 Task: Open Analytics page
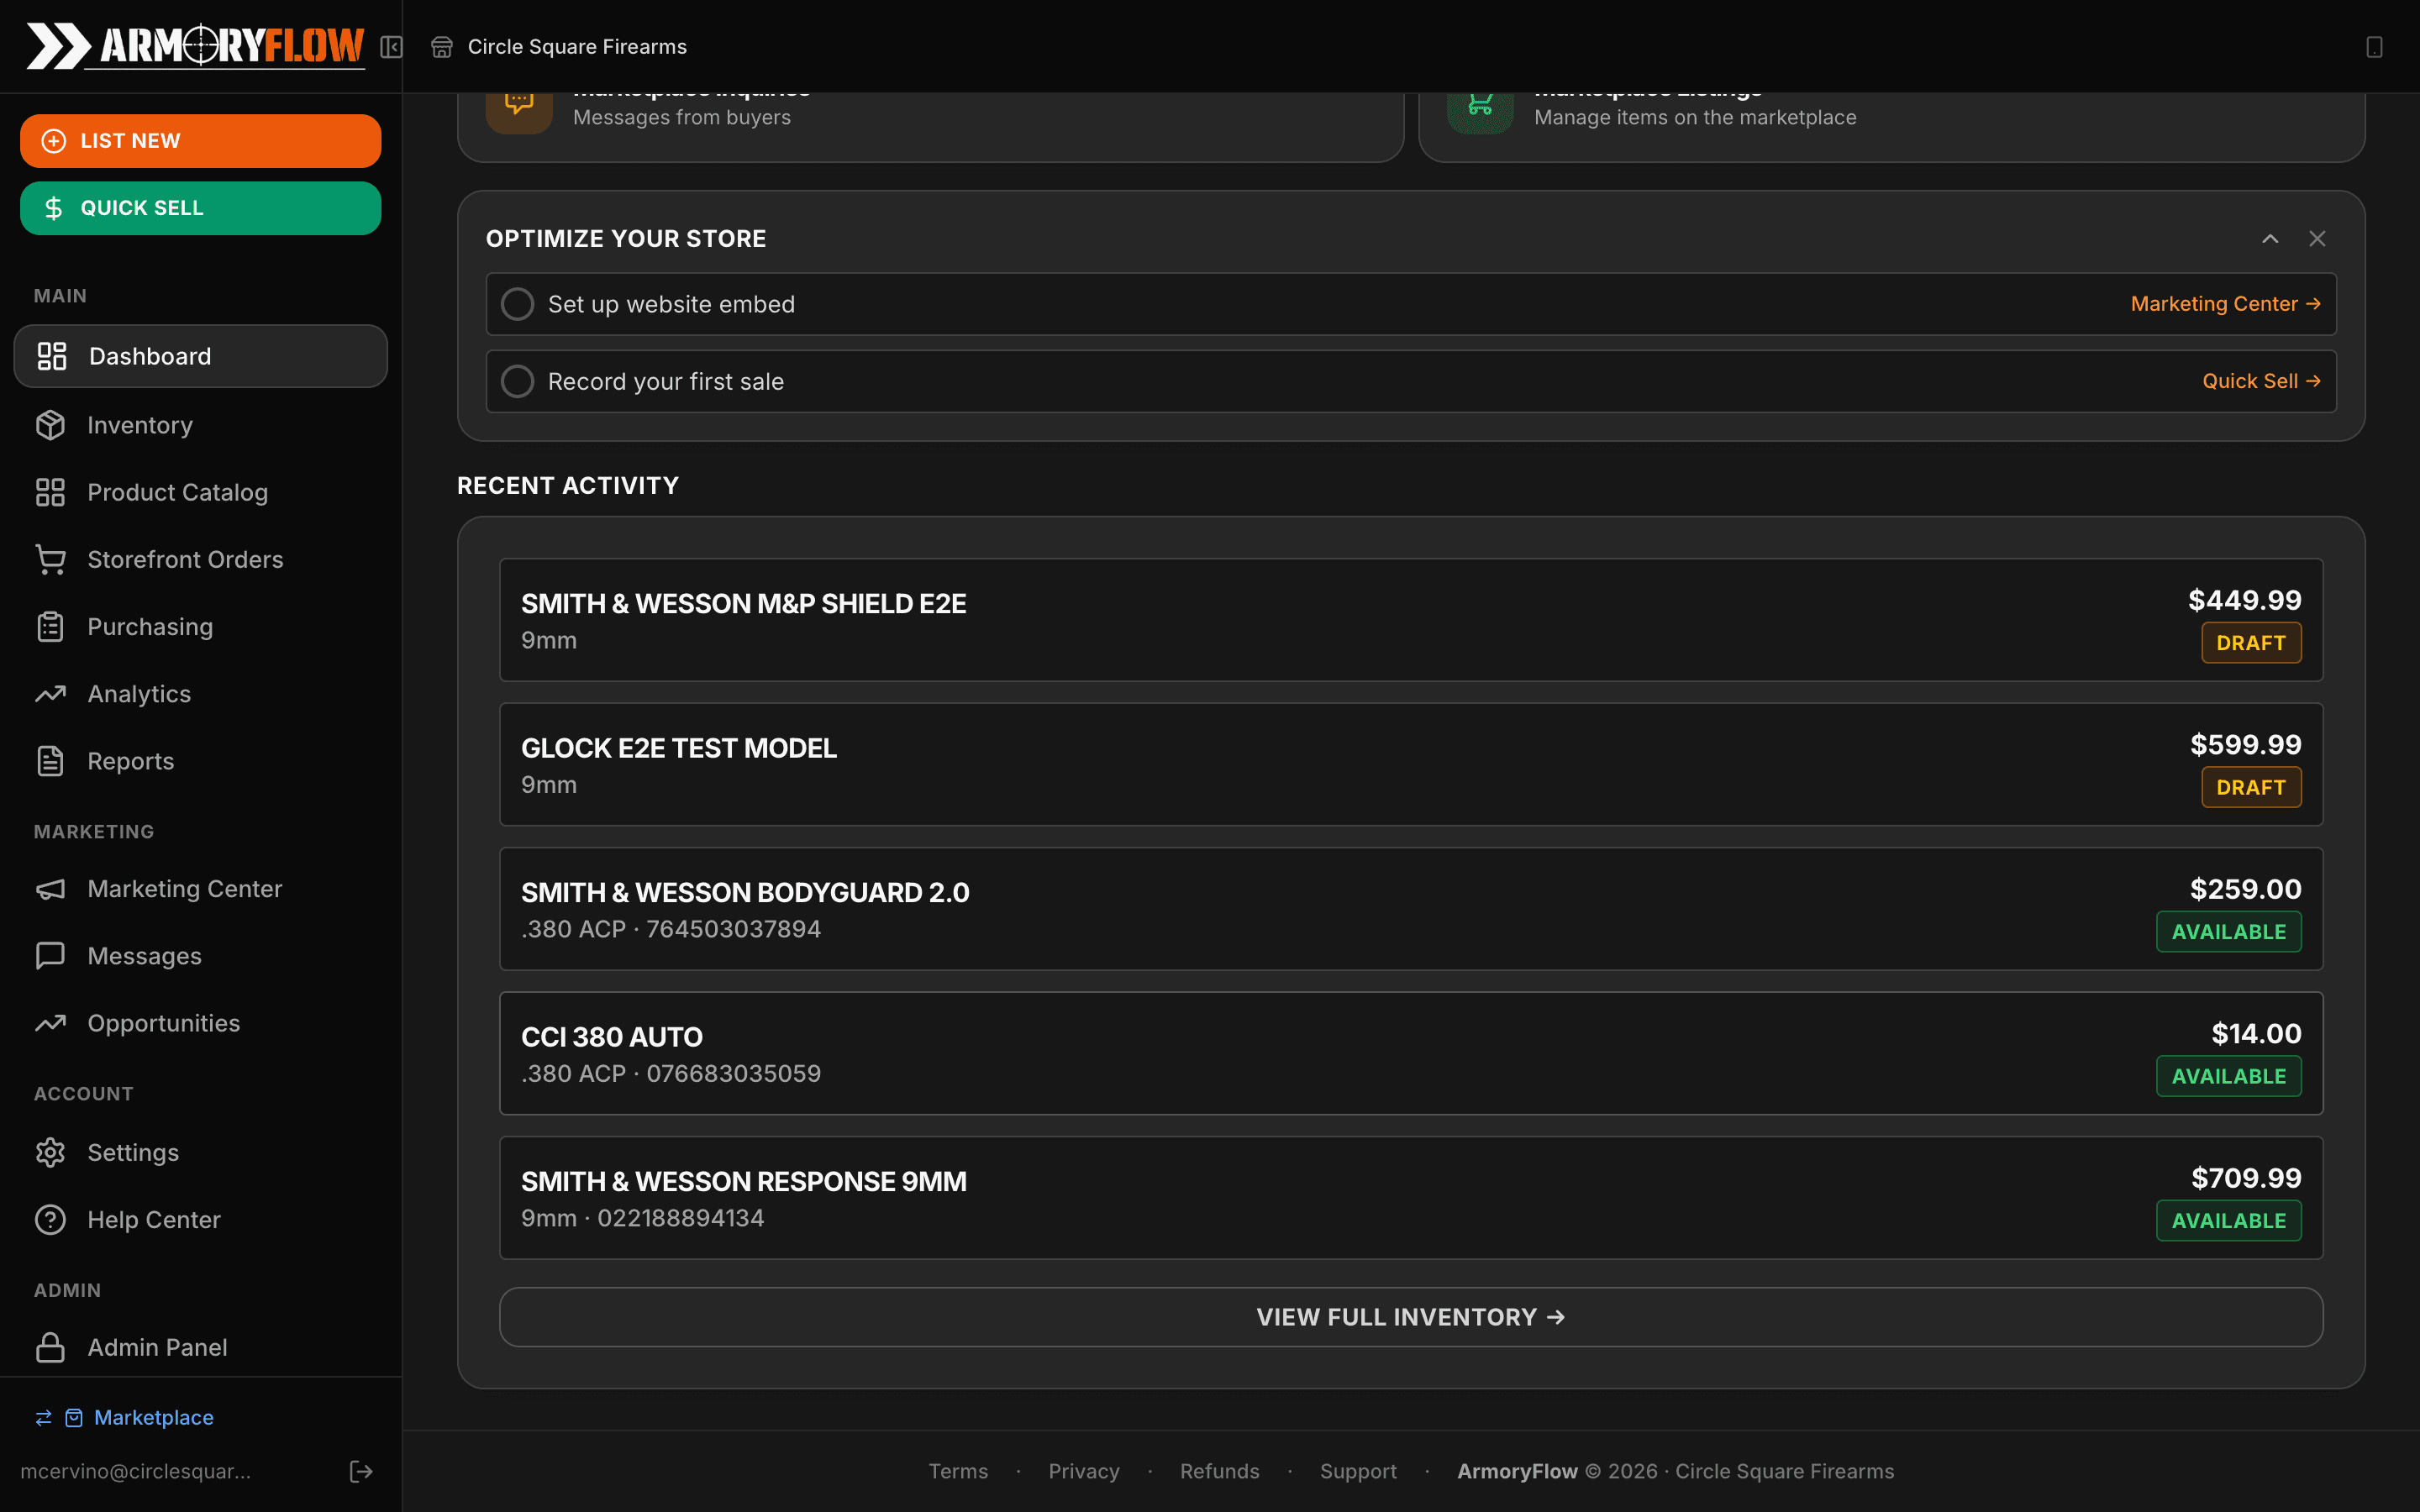(201, 694)
